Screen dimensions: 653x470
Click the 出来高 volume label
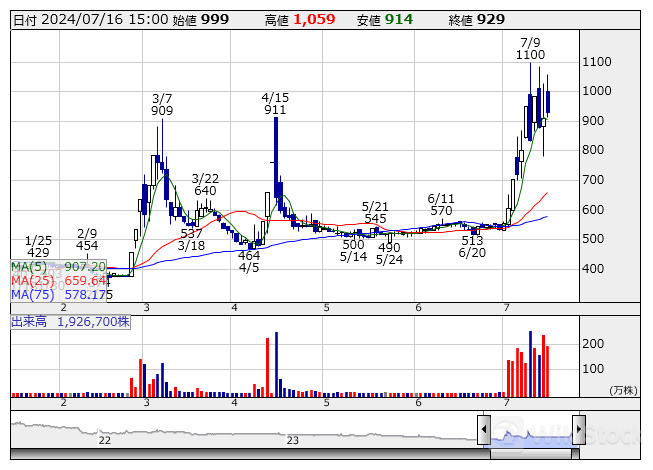(x=70, y=322)
